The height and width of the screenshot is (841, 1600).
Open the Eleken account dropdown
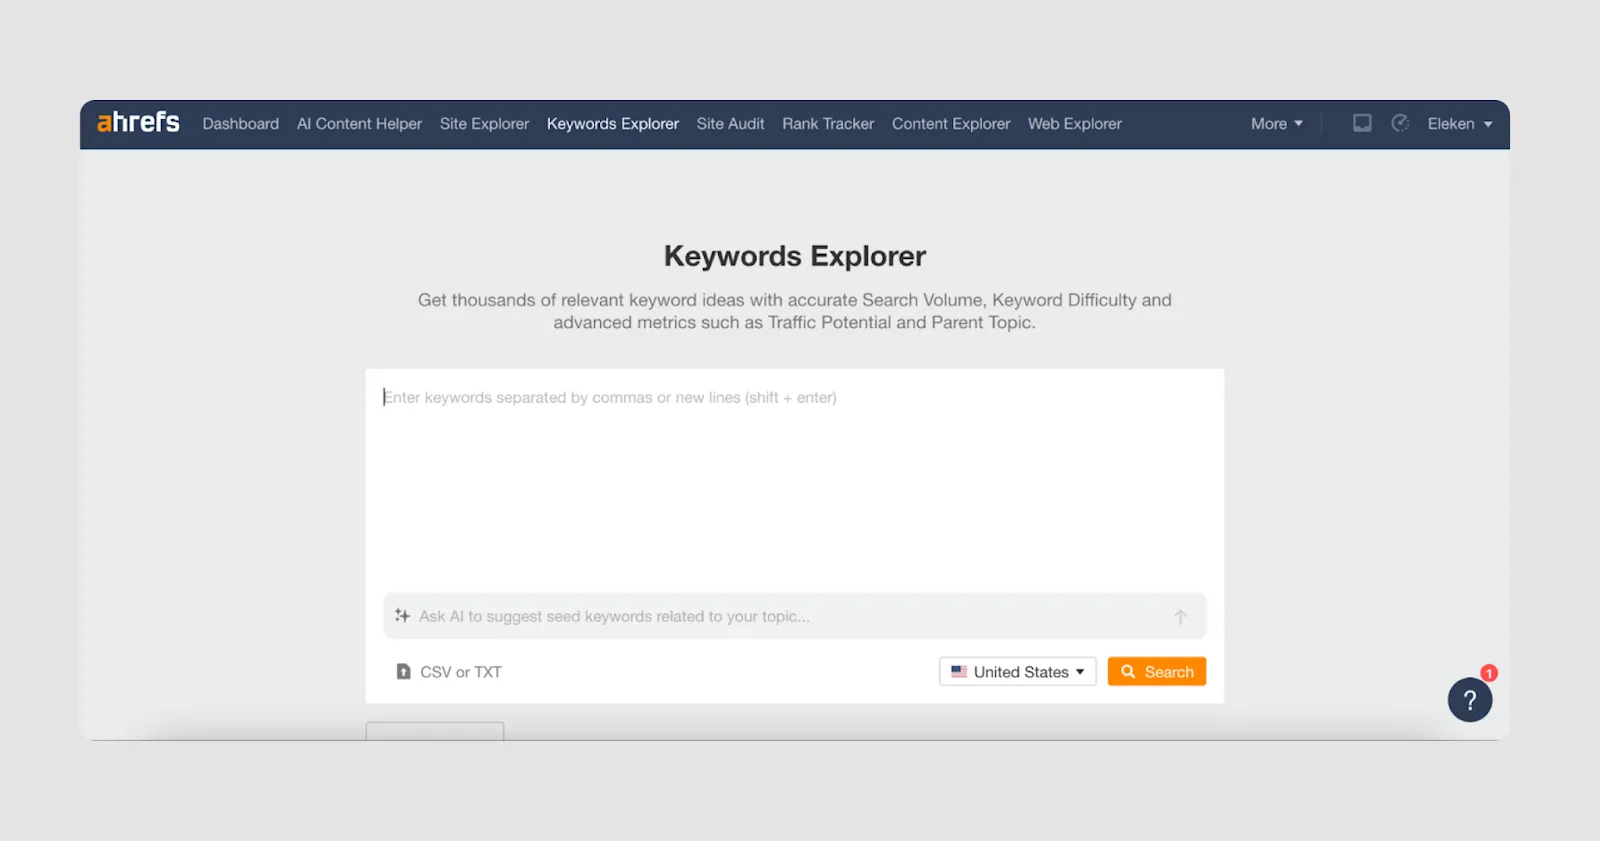(1460, 124)
